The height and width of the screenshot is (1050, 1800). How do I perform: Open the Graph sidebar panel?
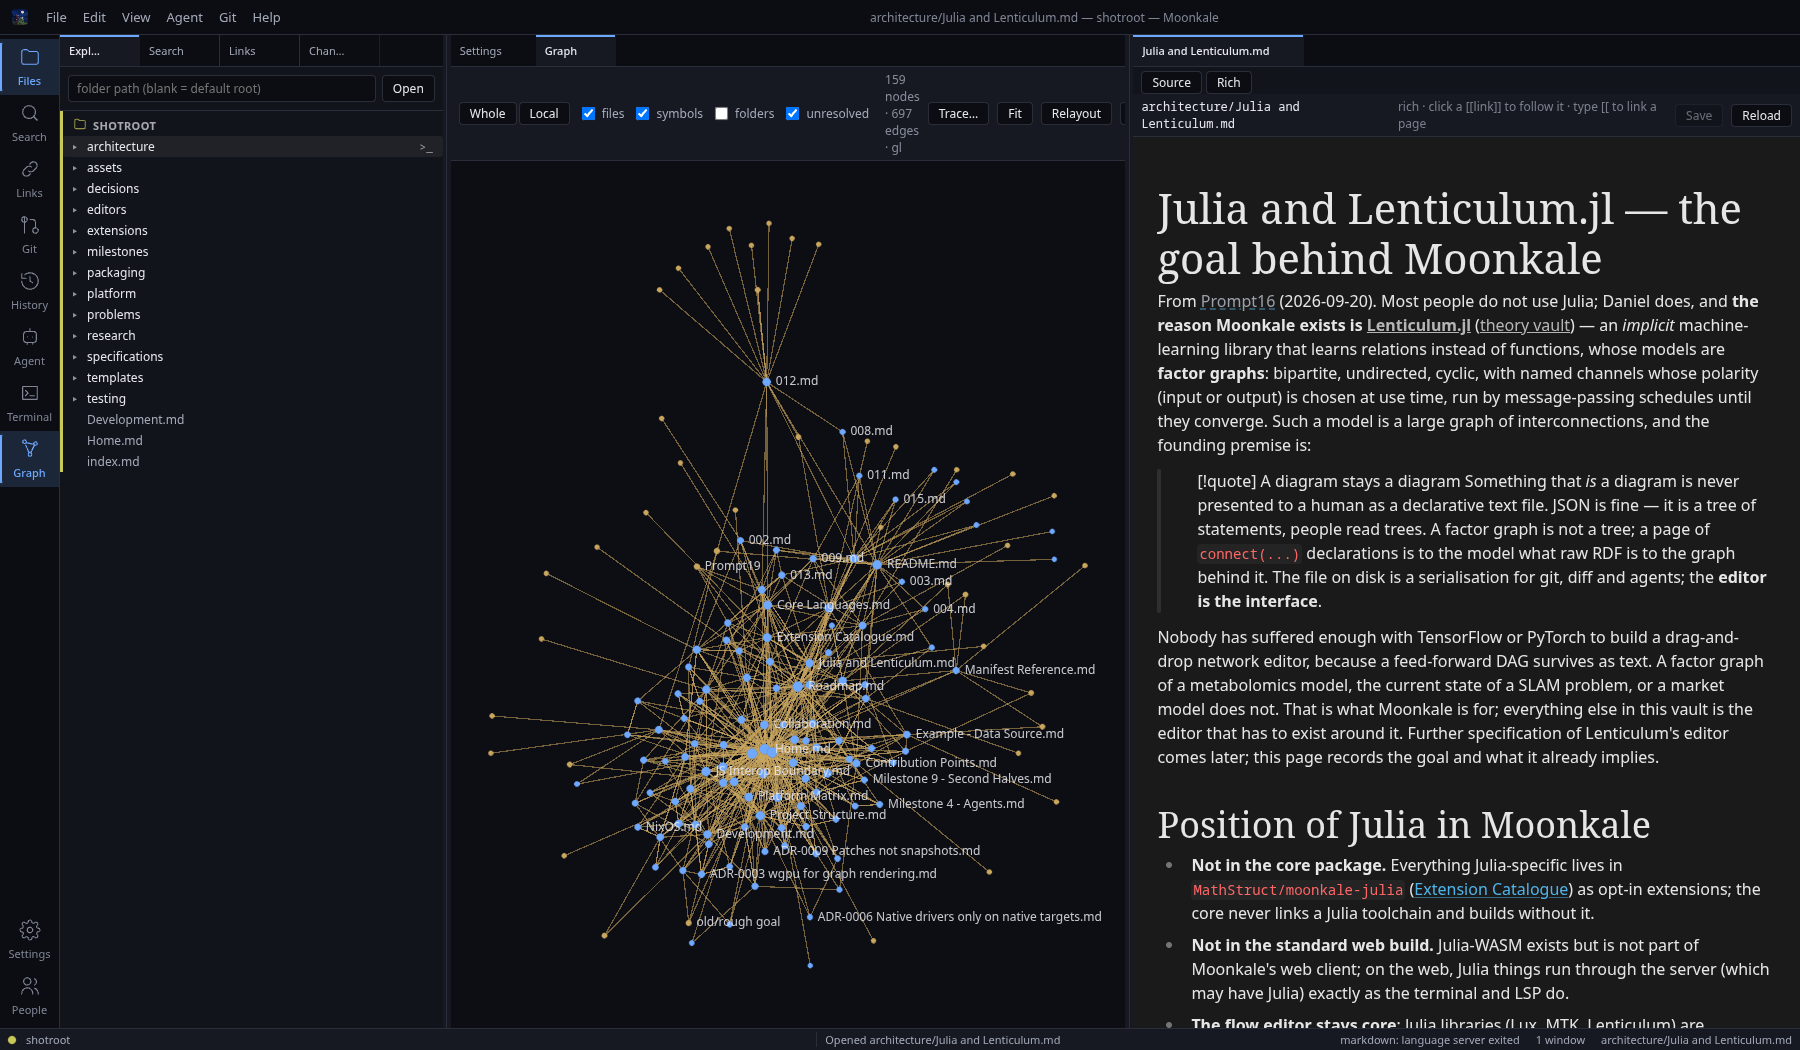(29, 459)
